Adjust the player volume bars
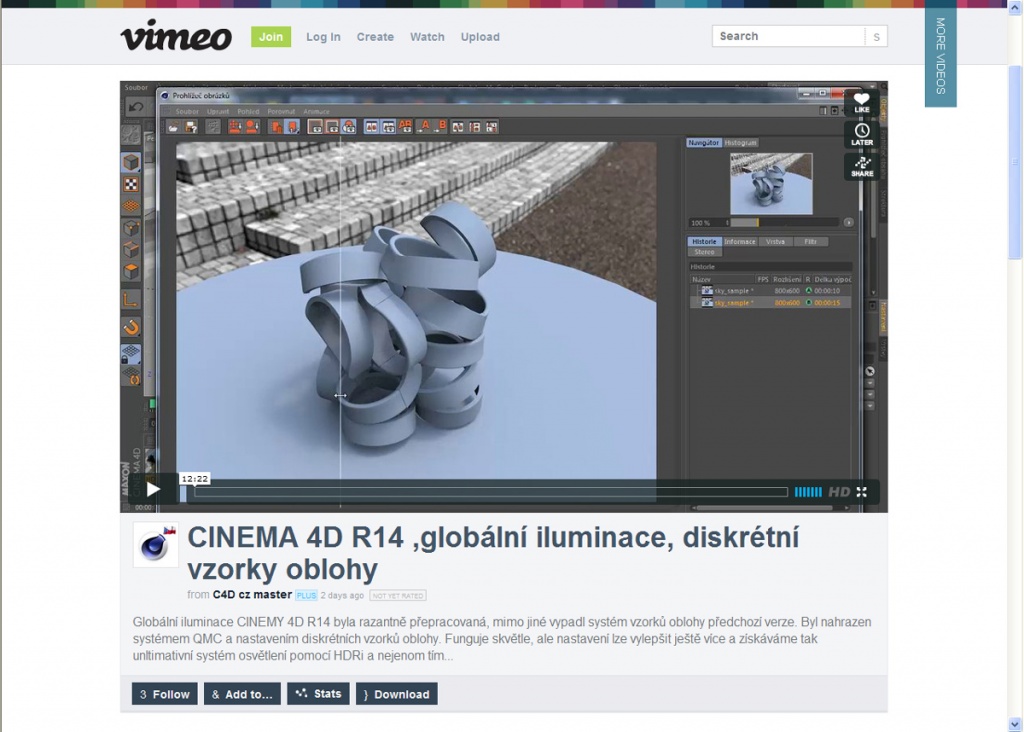 point(808,492)
